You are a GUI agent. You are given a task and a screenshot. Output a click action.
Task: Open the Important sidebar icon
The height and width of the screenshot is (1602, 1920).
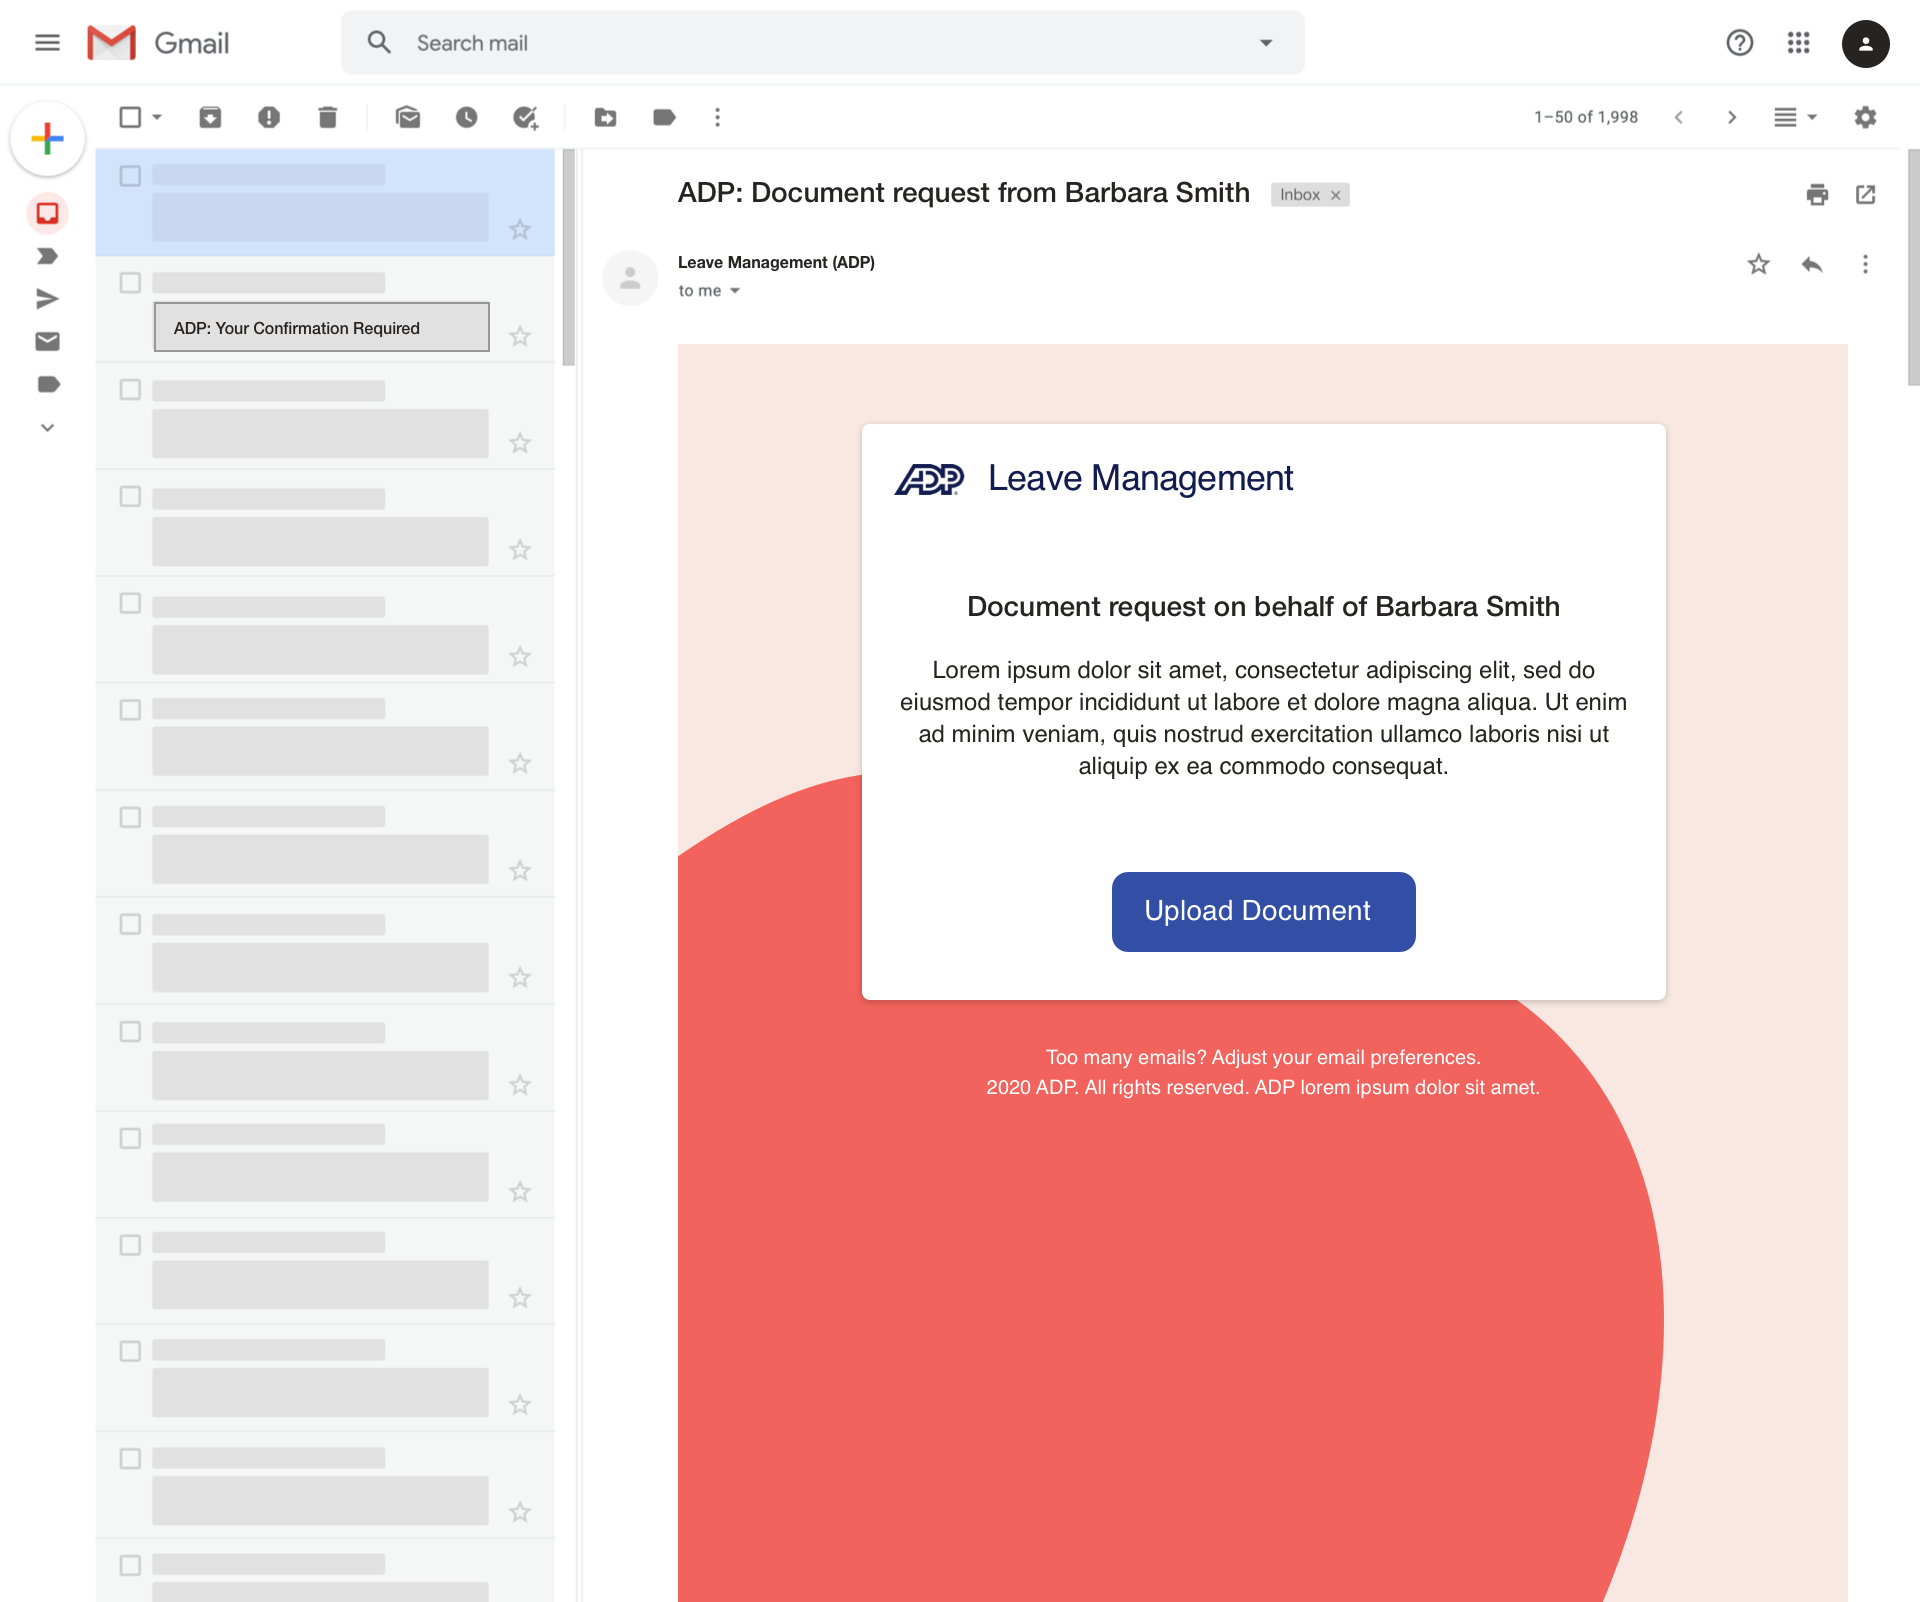tap(47, 256)
